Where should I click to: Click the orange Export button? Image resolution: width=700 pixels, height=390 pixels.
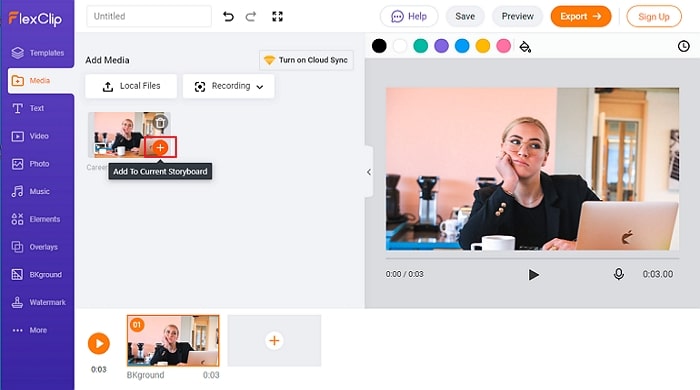point(580,17)
